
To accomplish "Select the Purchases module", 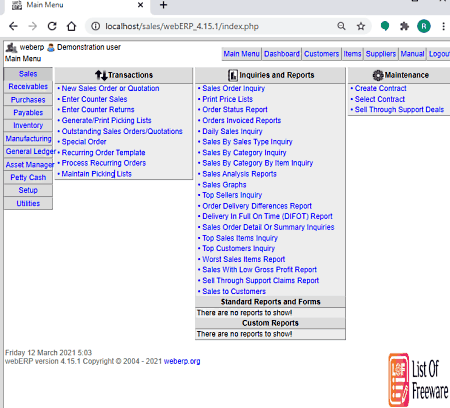I will click(x=28, y=100).
